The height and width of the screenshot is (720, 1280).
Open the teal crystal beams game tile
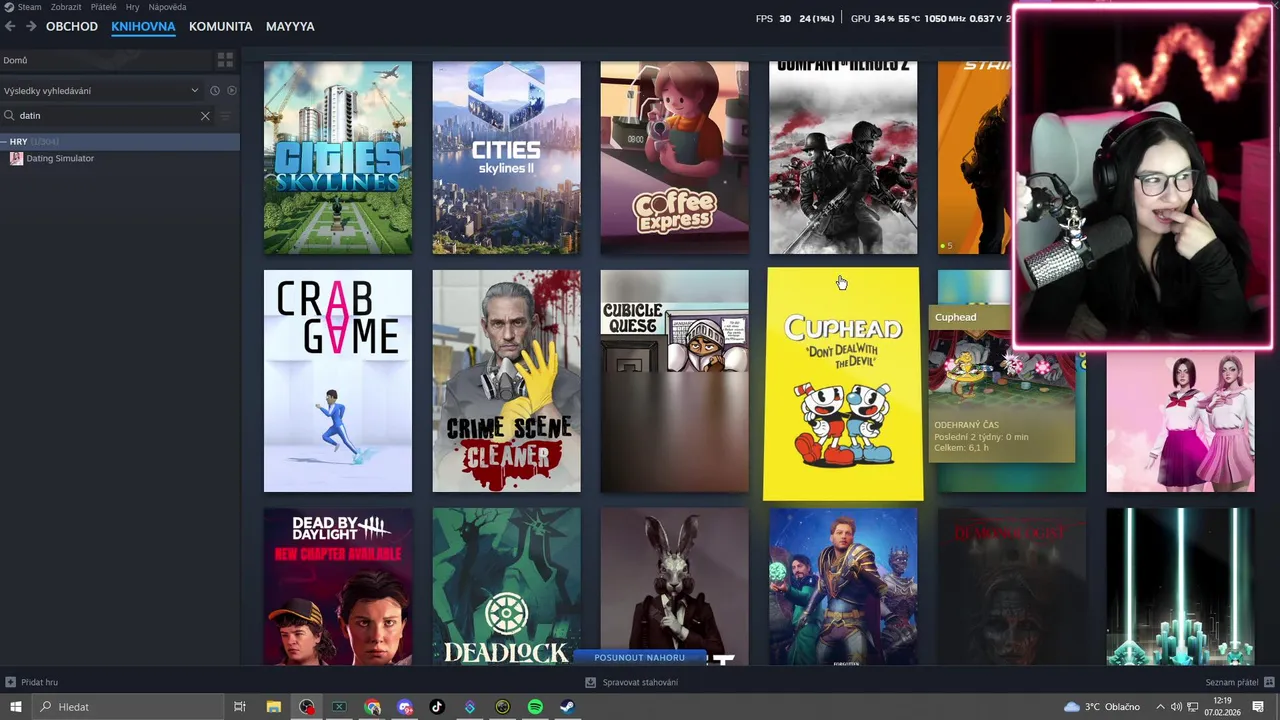[x=1180, y=587]
